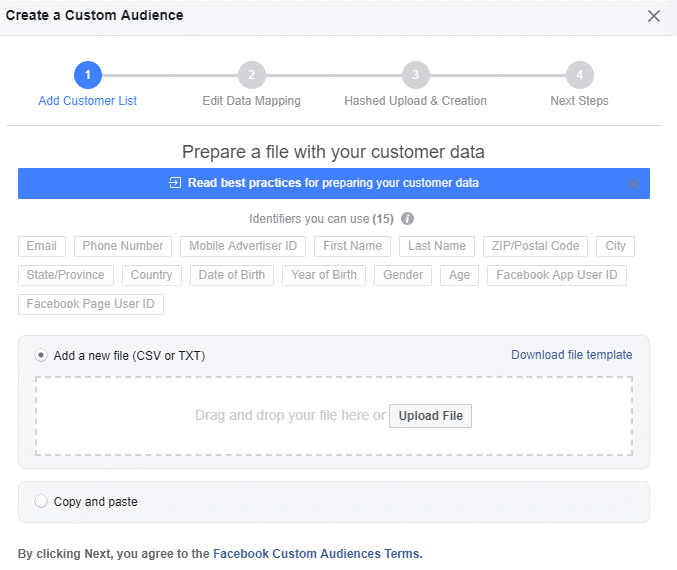The width and height of the screenshot is (677, 570).
Task: Open the Edit Data Mapping step
Action: click(251, 101)
